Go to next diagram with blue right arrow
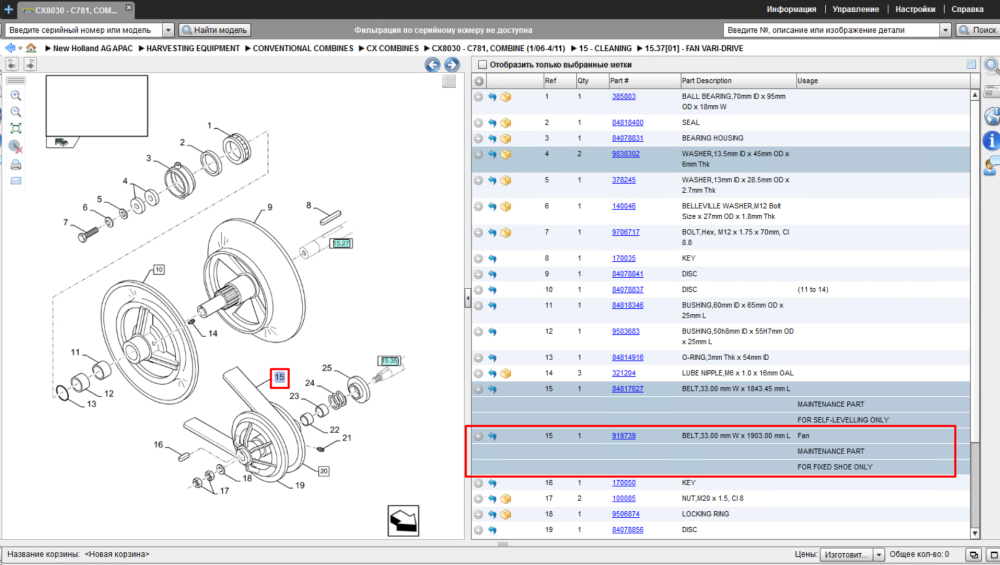The height and width of the screenshot is (565, 1000). [x=452, y=64]
